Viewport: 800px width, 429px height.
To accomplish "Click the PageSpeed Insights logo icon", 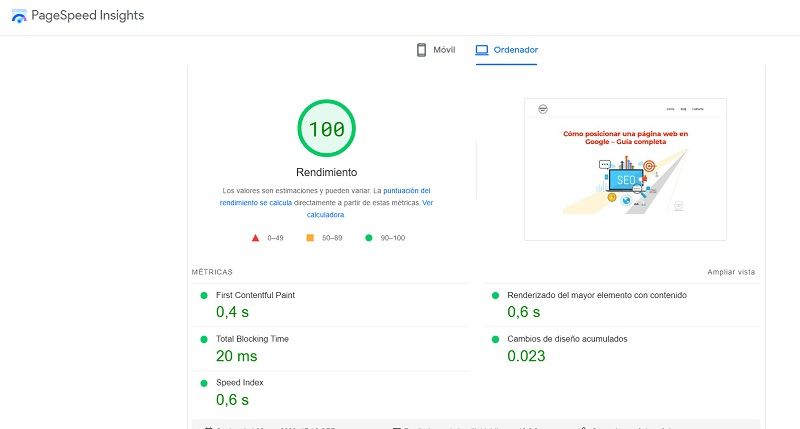I will point(19,16).
